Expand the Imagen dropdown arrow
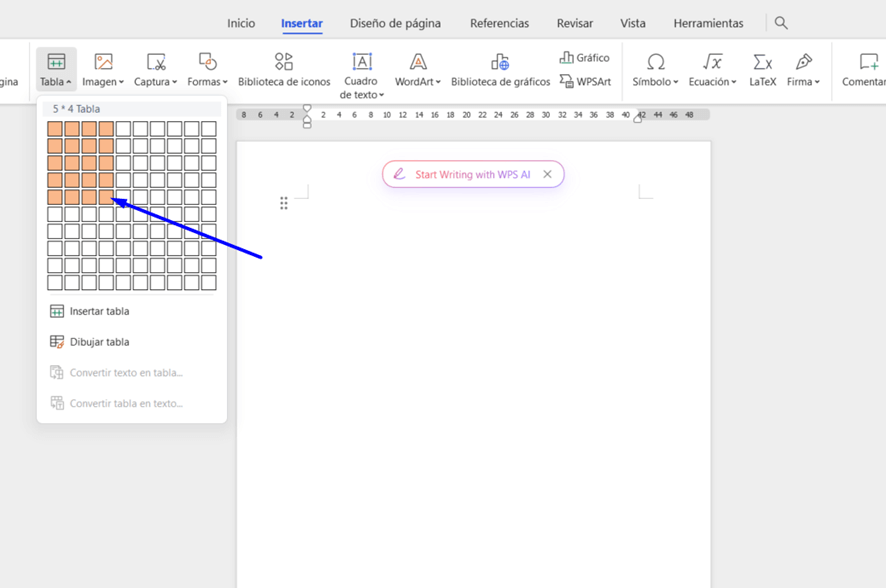 [121, 82]
